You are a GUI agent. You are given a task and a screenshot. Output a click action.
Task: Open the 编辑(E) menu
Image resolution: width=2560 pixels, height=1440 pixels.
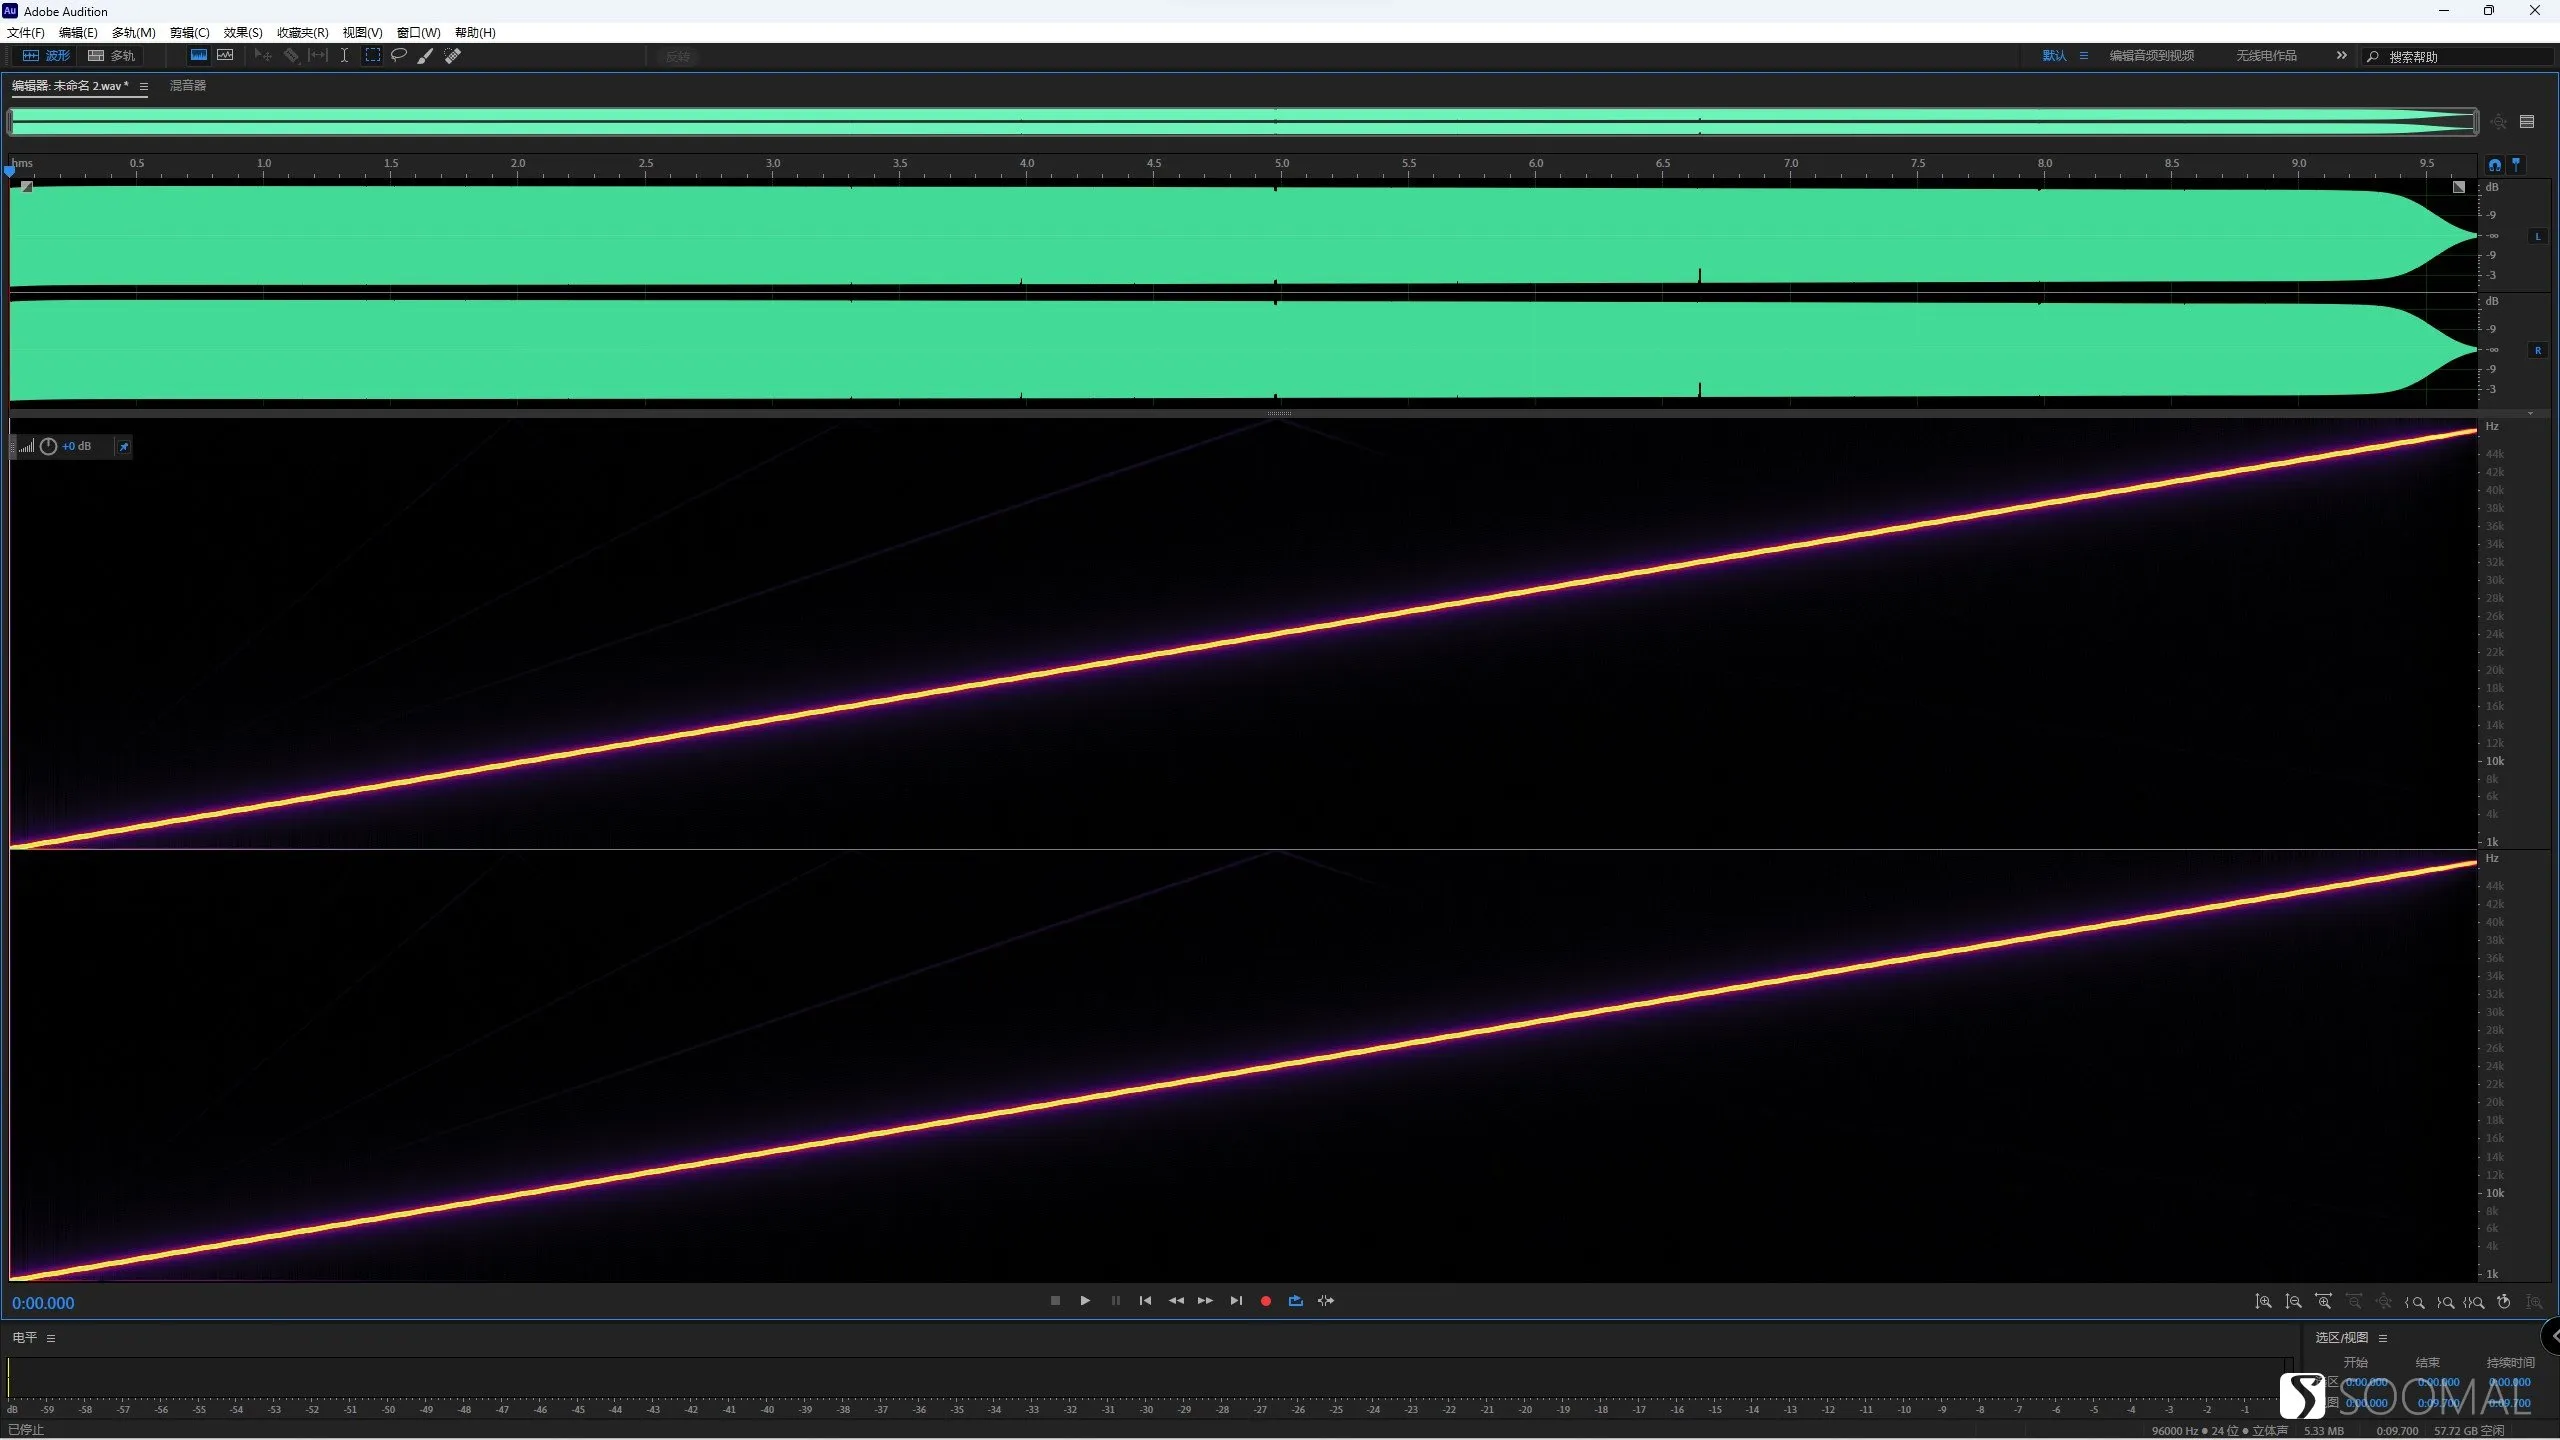tap(78, 32)
